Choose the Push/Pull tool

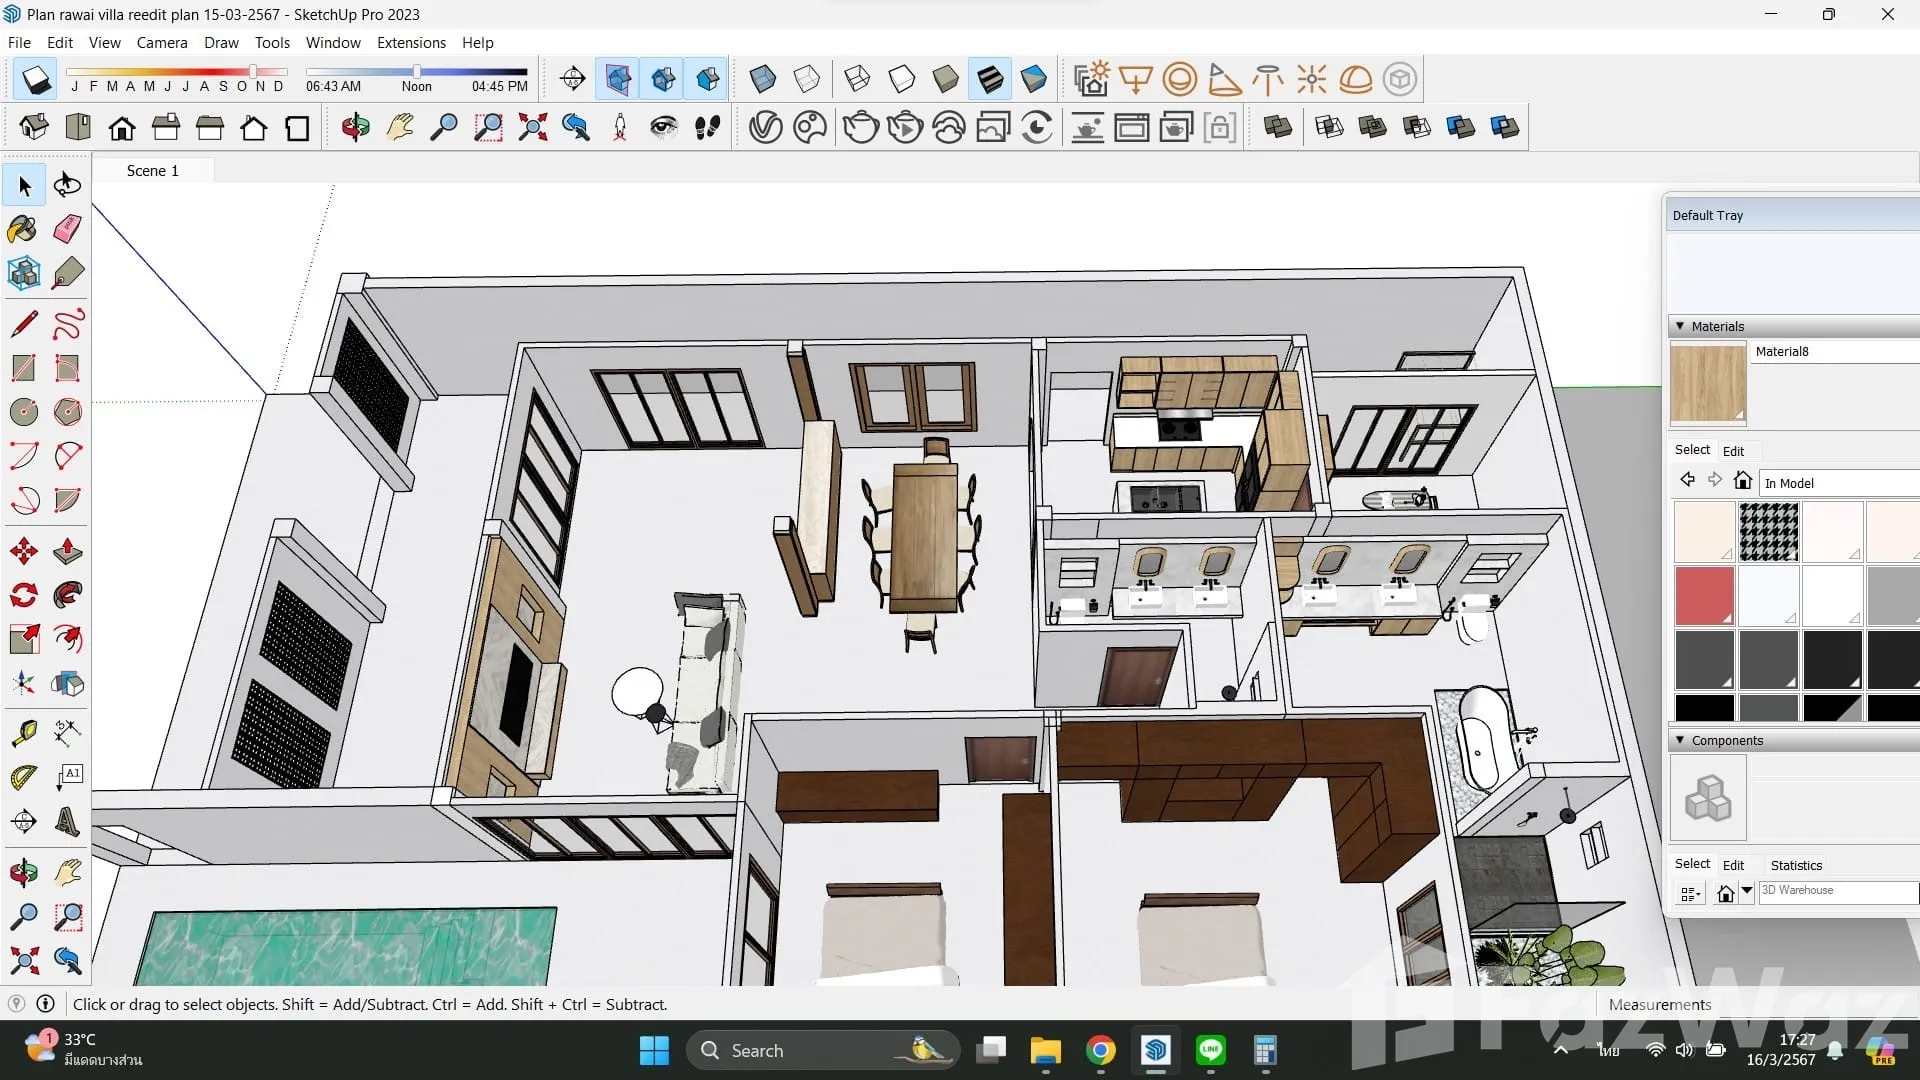click(x=67, y=551)
